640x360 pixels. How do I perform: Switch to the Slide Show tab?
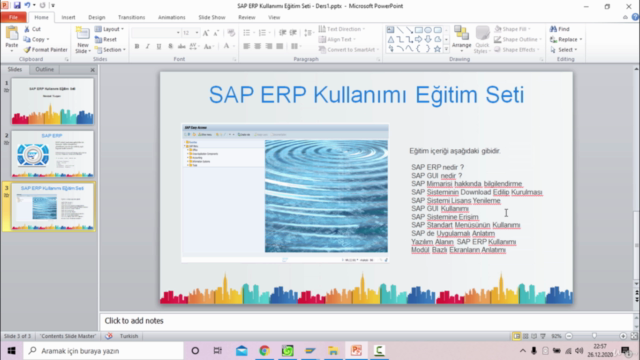pos(211,18)
